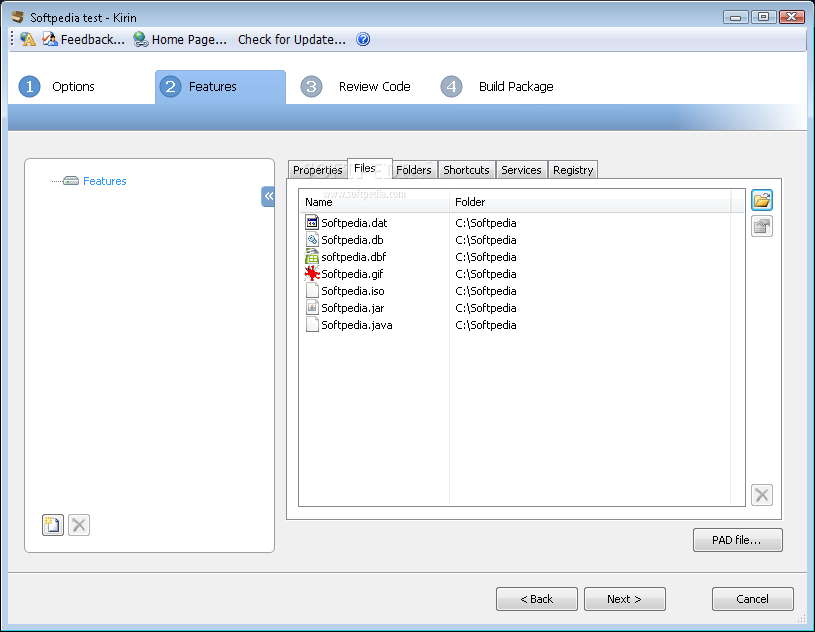Click the language icon in the toolbar
Image resolution: width=815 pixels, height=632 pixels.
(x=28, y=40)
